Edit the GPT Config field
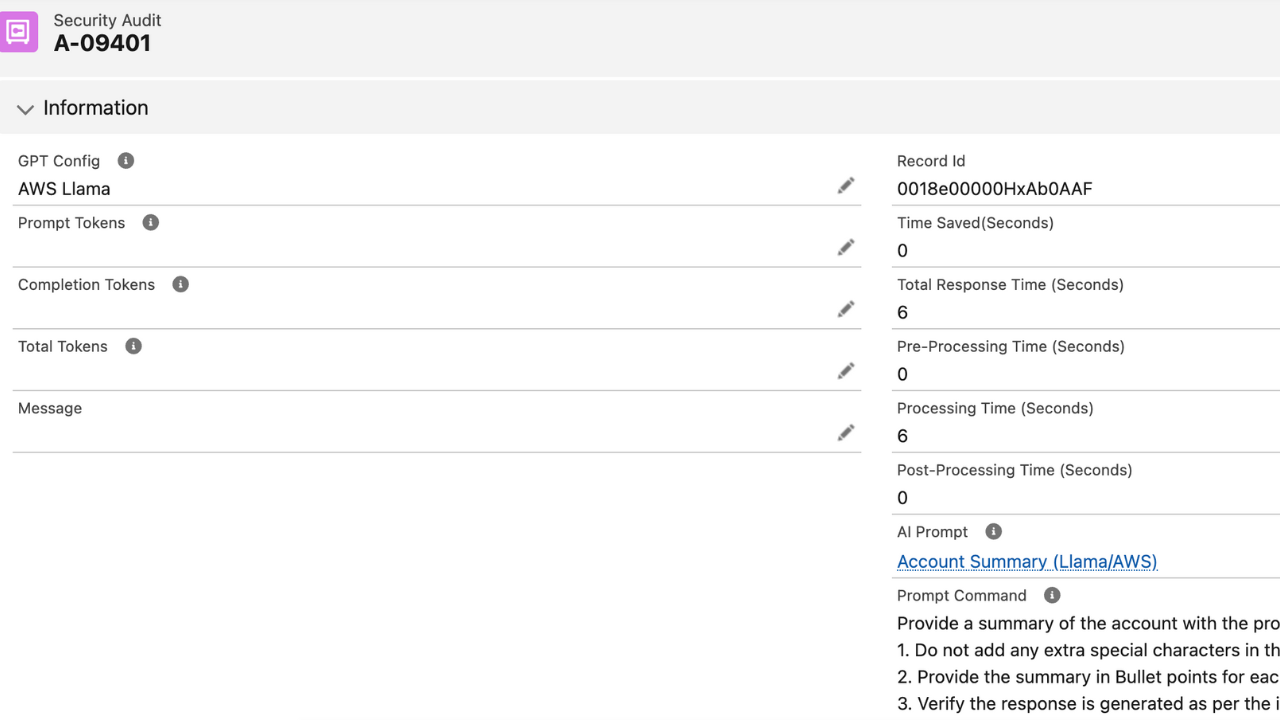This screenshot has height=720, width=1280. pyautogui.click(x=846, y=186)
